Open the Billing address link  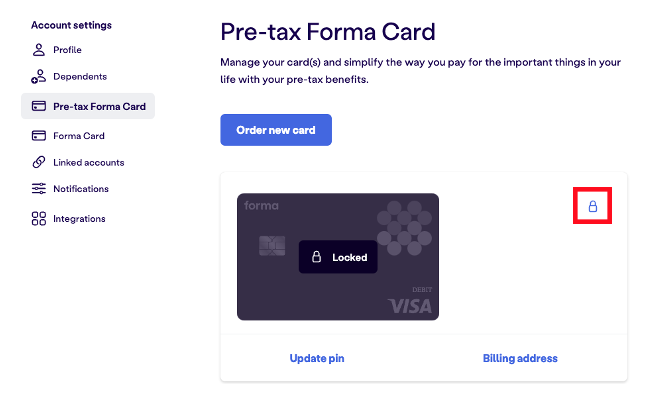tap(520, 359)
